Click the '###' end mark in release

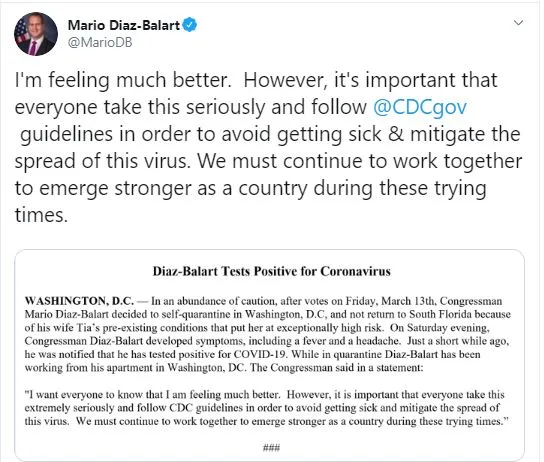(271, 447)
